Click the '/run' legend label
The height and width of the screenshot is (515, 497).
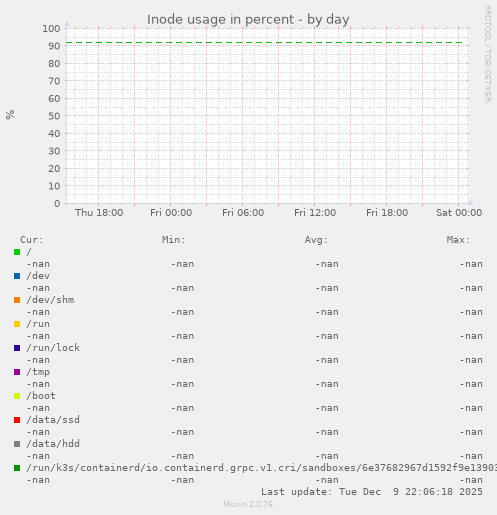38,324
